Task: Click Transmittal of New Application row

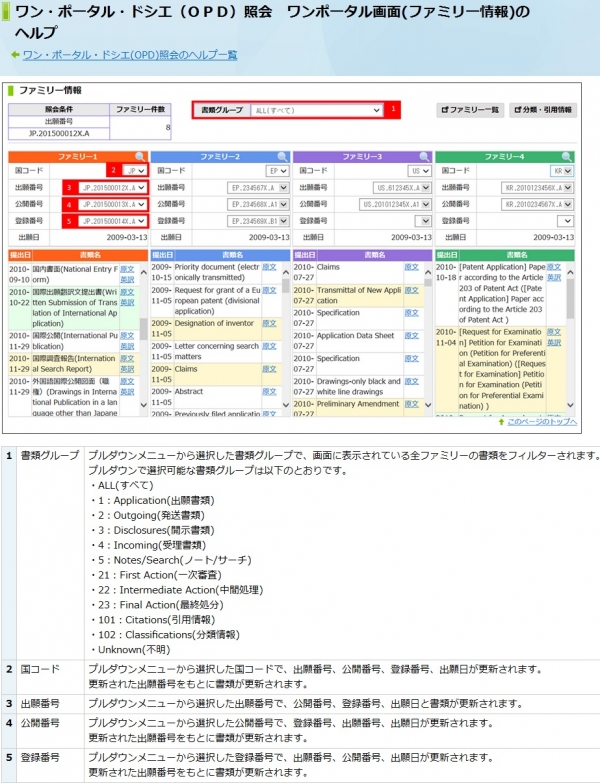Action: point(359,296)
